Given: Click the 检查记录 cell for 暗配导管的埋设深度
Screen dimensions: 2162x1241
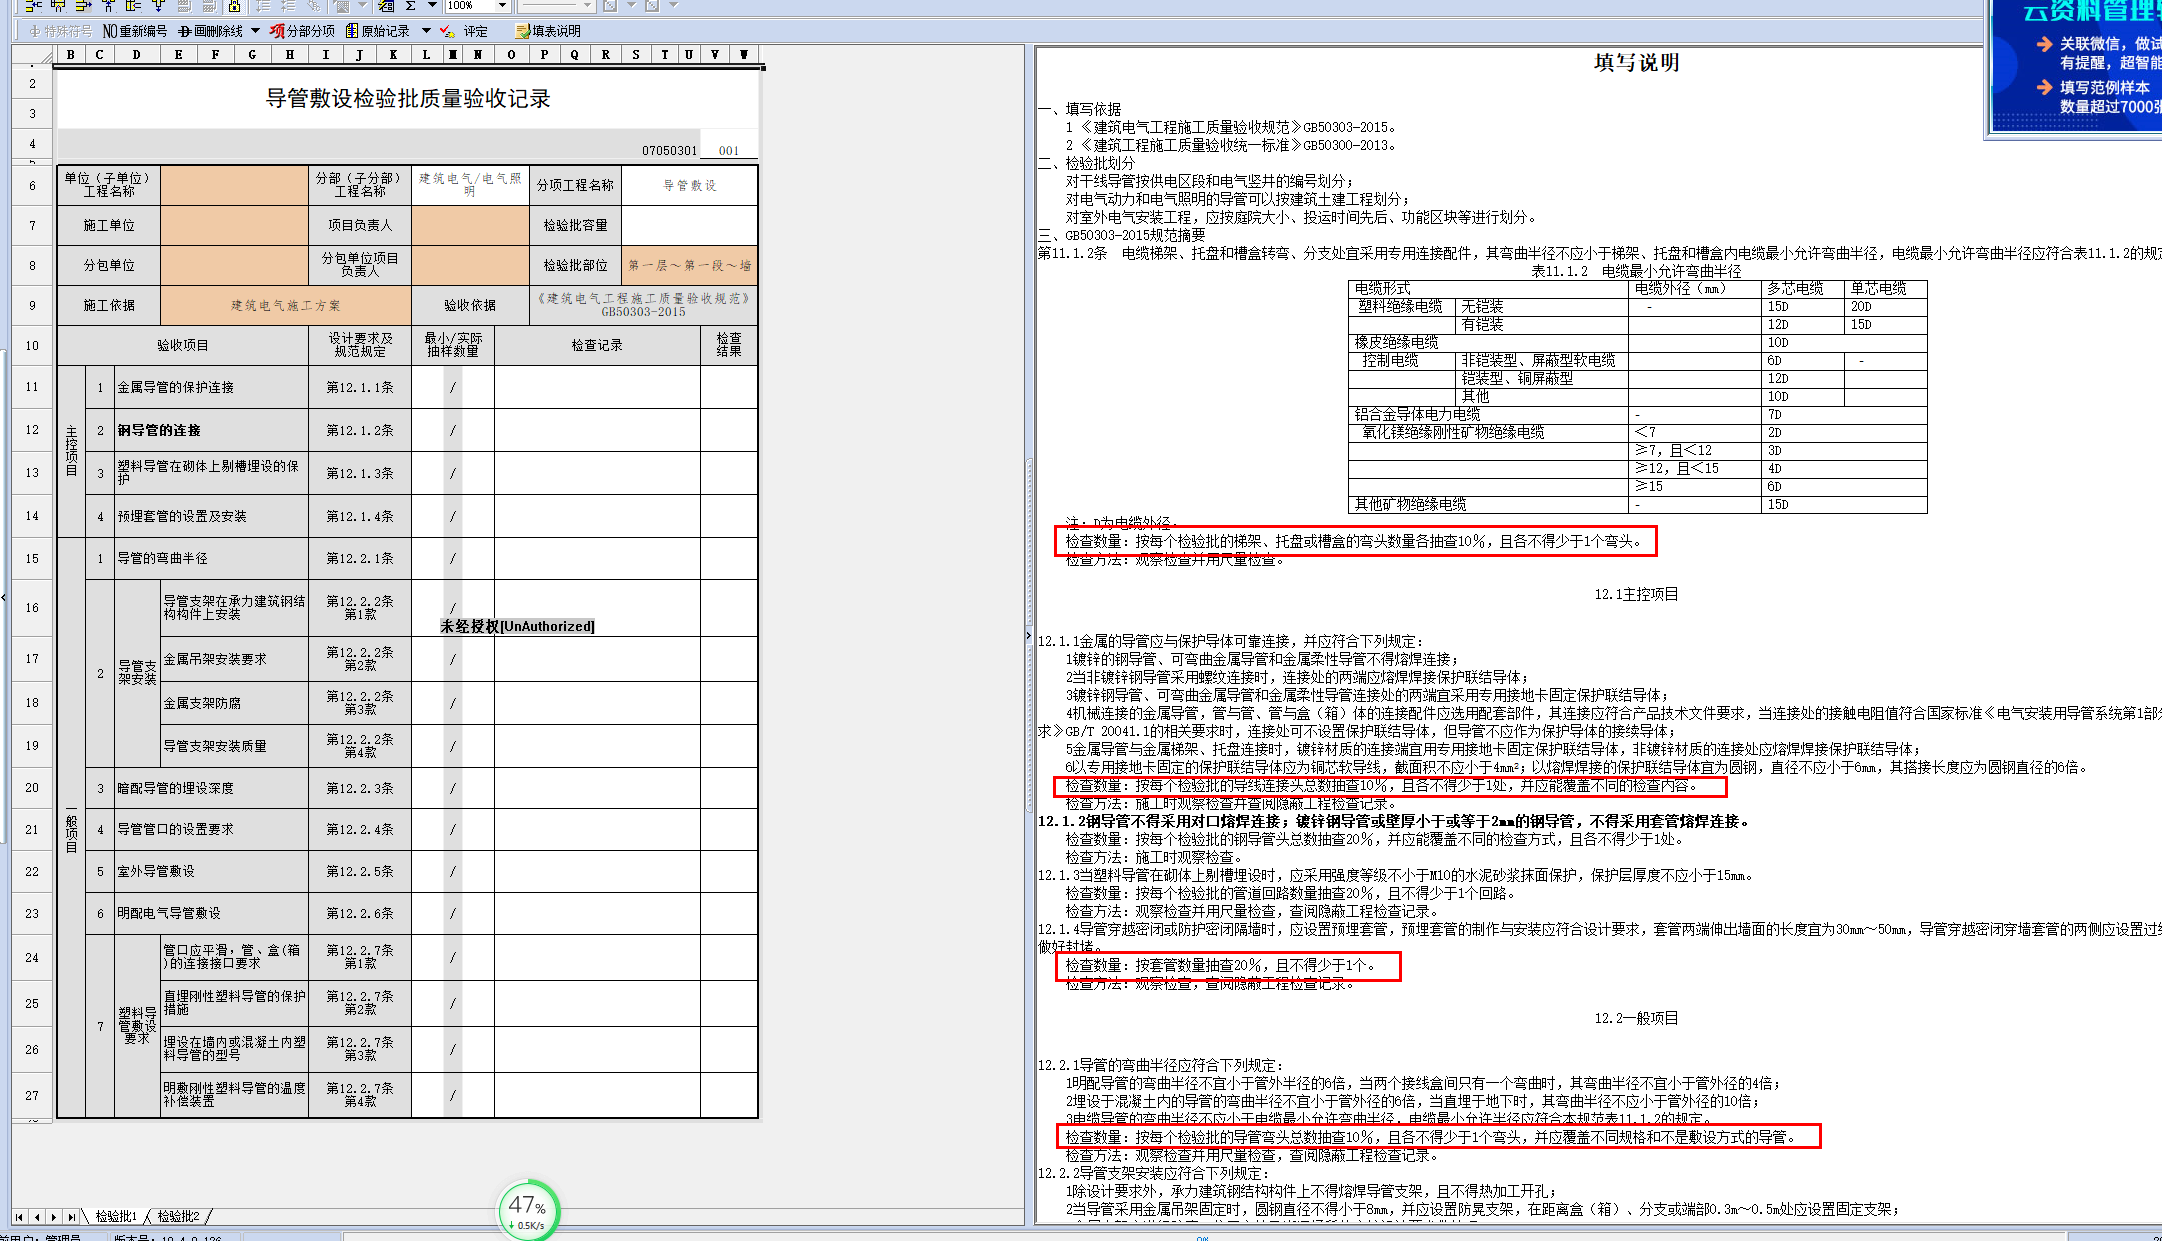Looking at the screenshot, I should (597, 788).
